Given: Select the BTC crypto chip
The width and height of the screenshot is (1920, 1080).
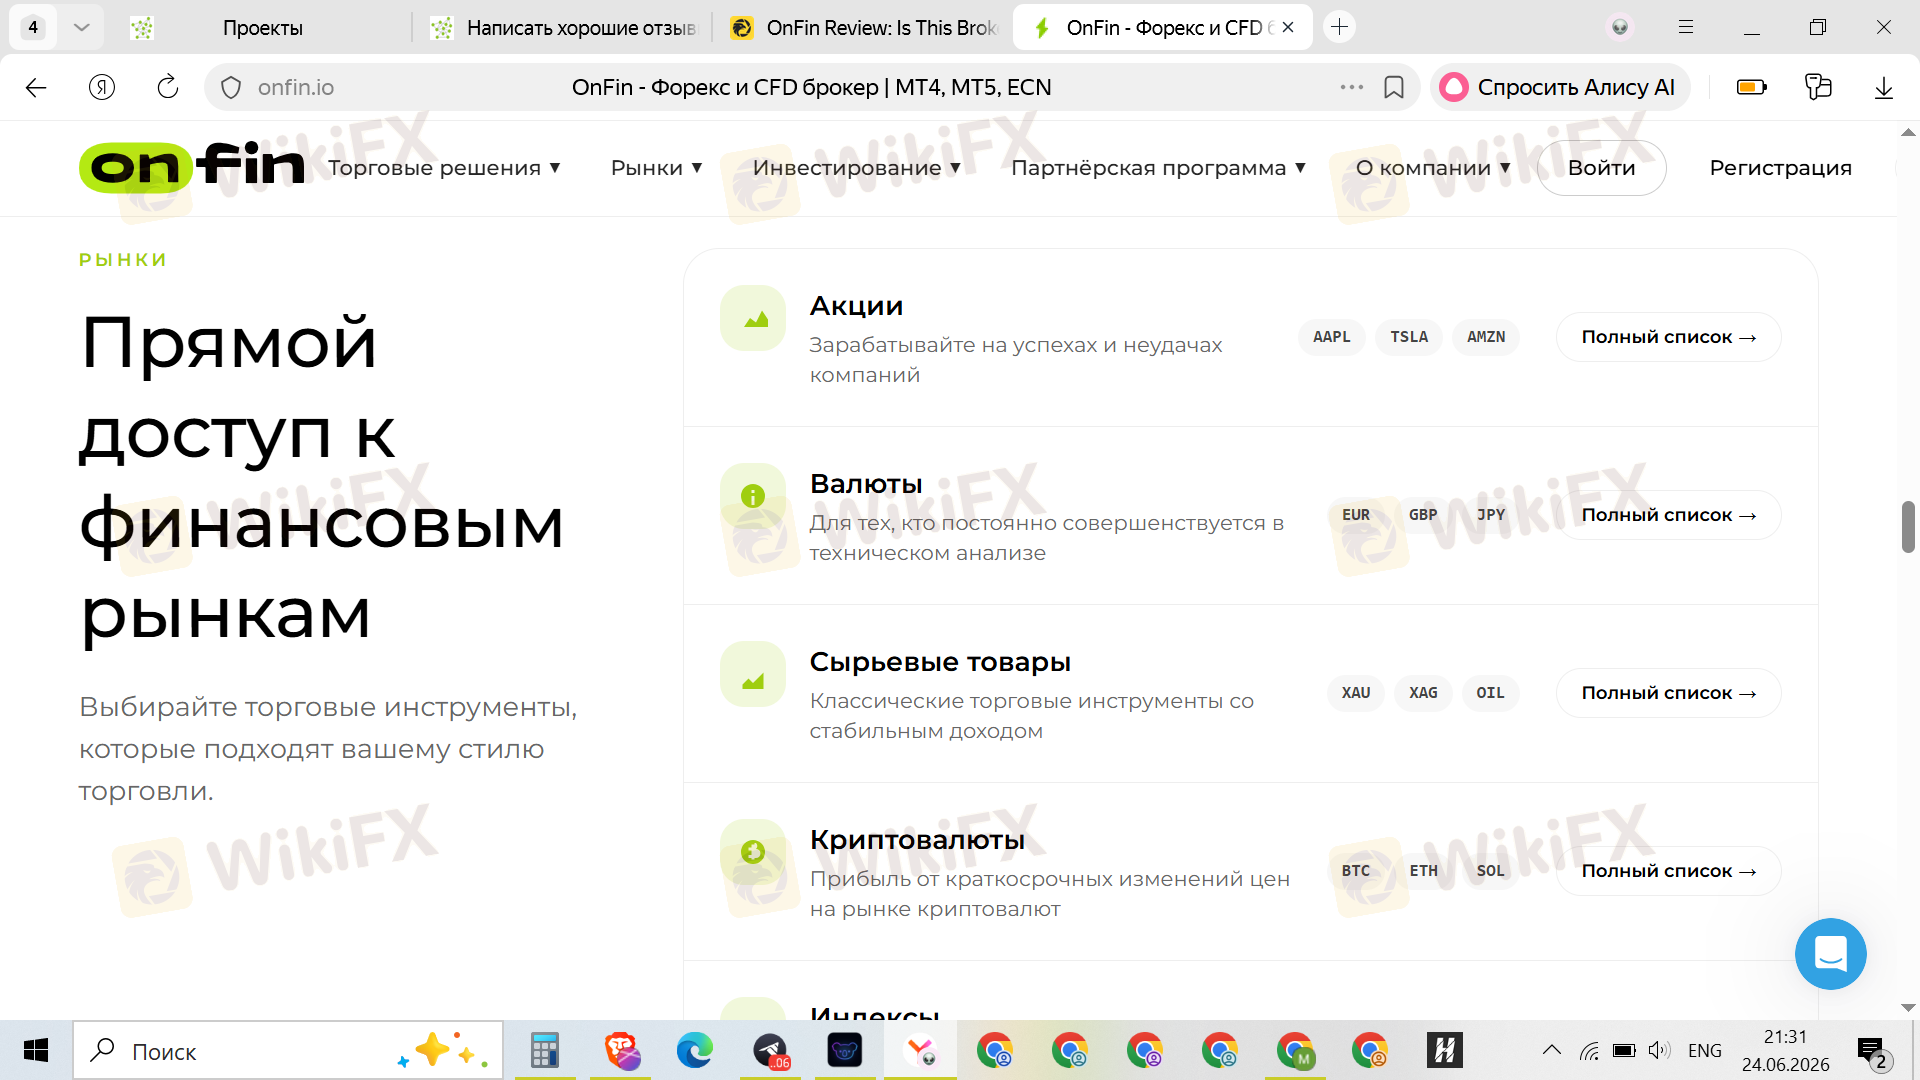Looking at the screenshot, I should click(1356, 871).
